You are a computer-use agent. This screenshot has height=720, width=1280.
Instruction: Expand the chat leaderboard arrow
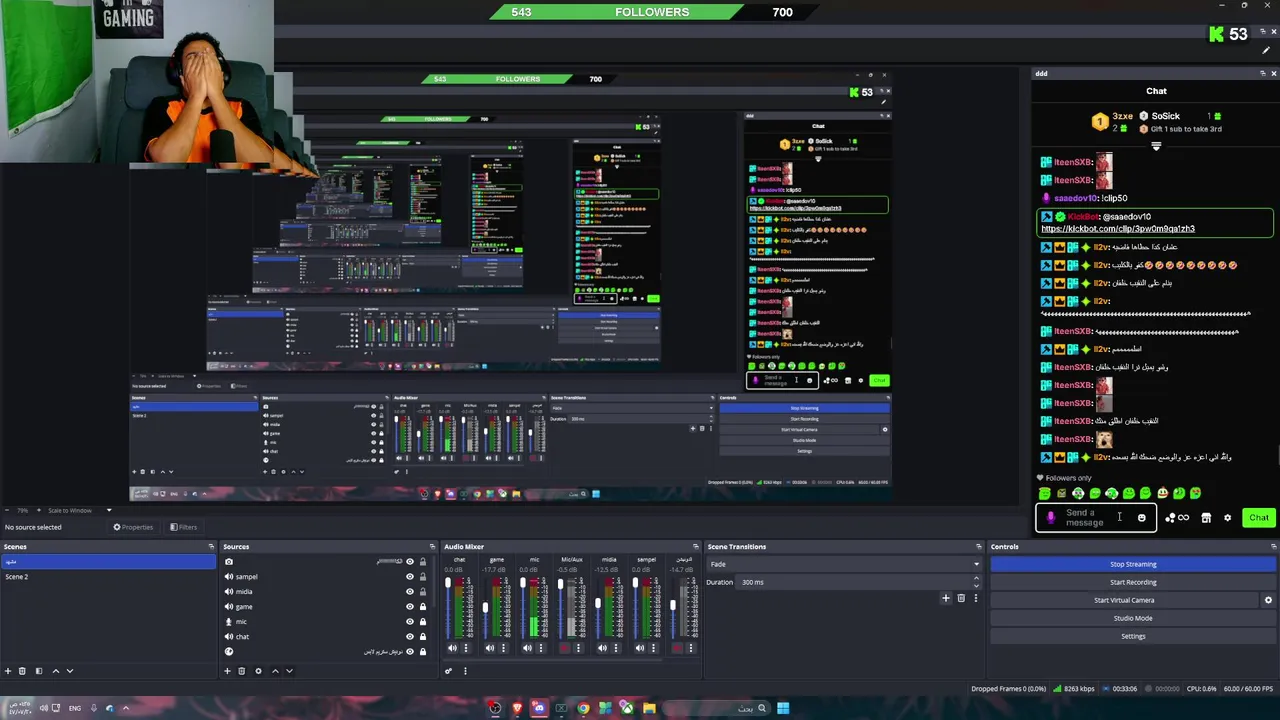pyautogui.click(x=1156, y=147)
